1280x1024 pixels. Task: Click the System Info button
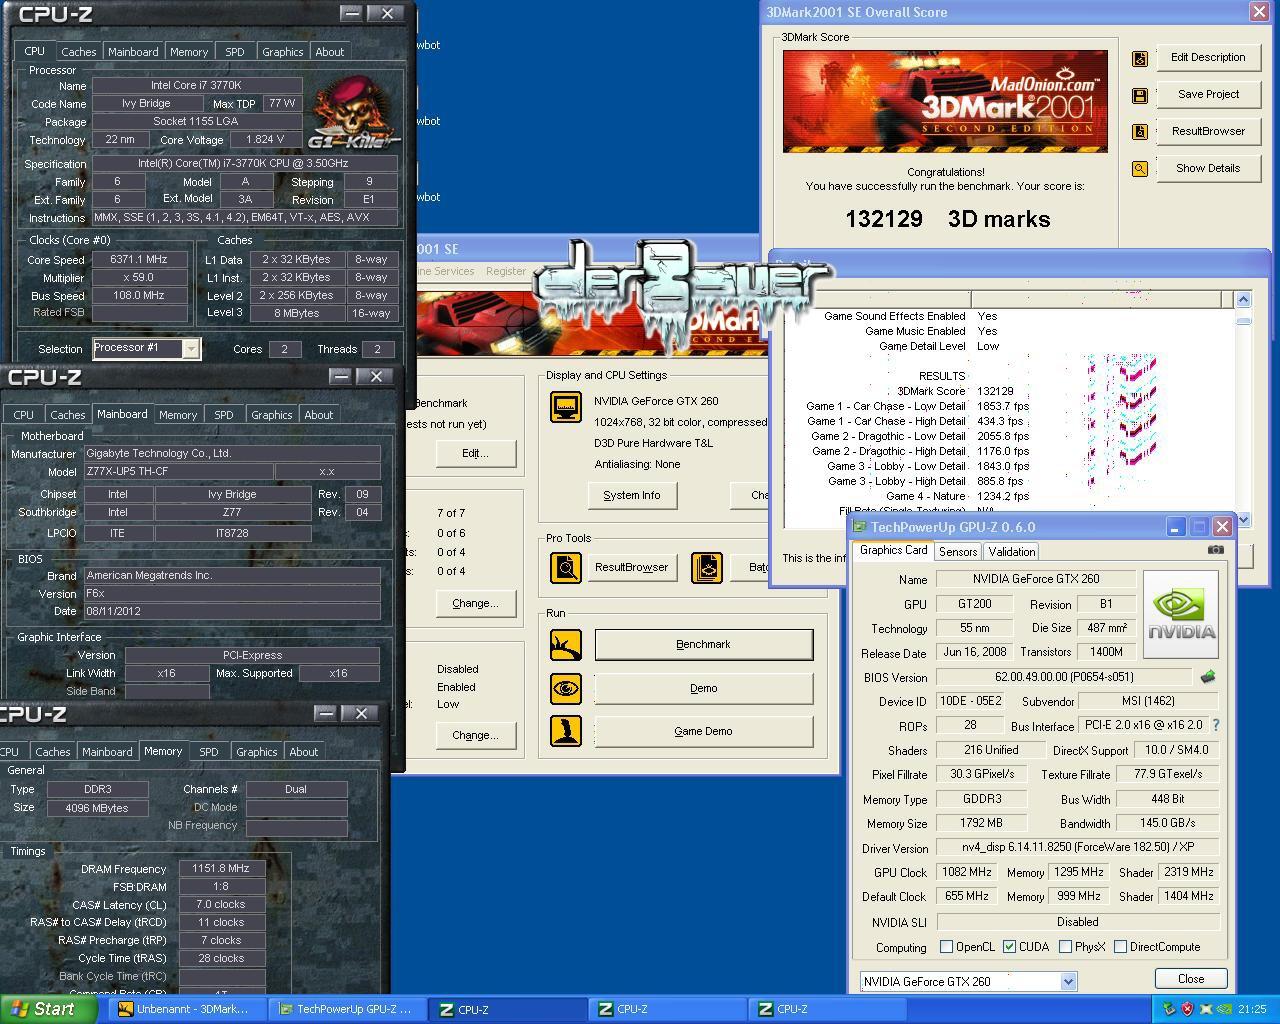coord(631,496)
